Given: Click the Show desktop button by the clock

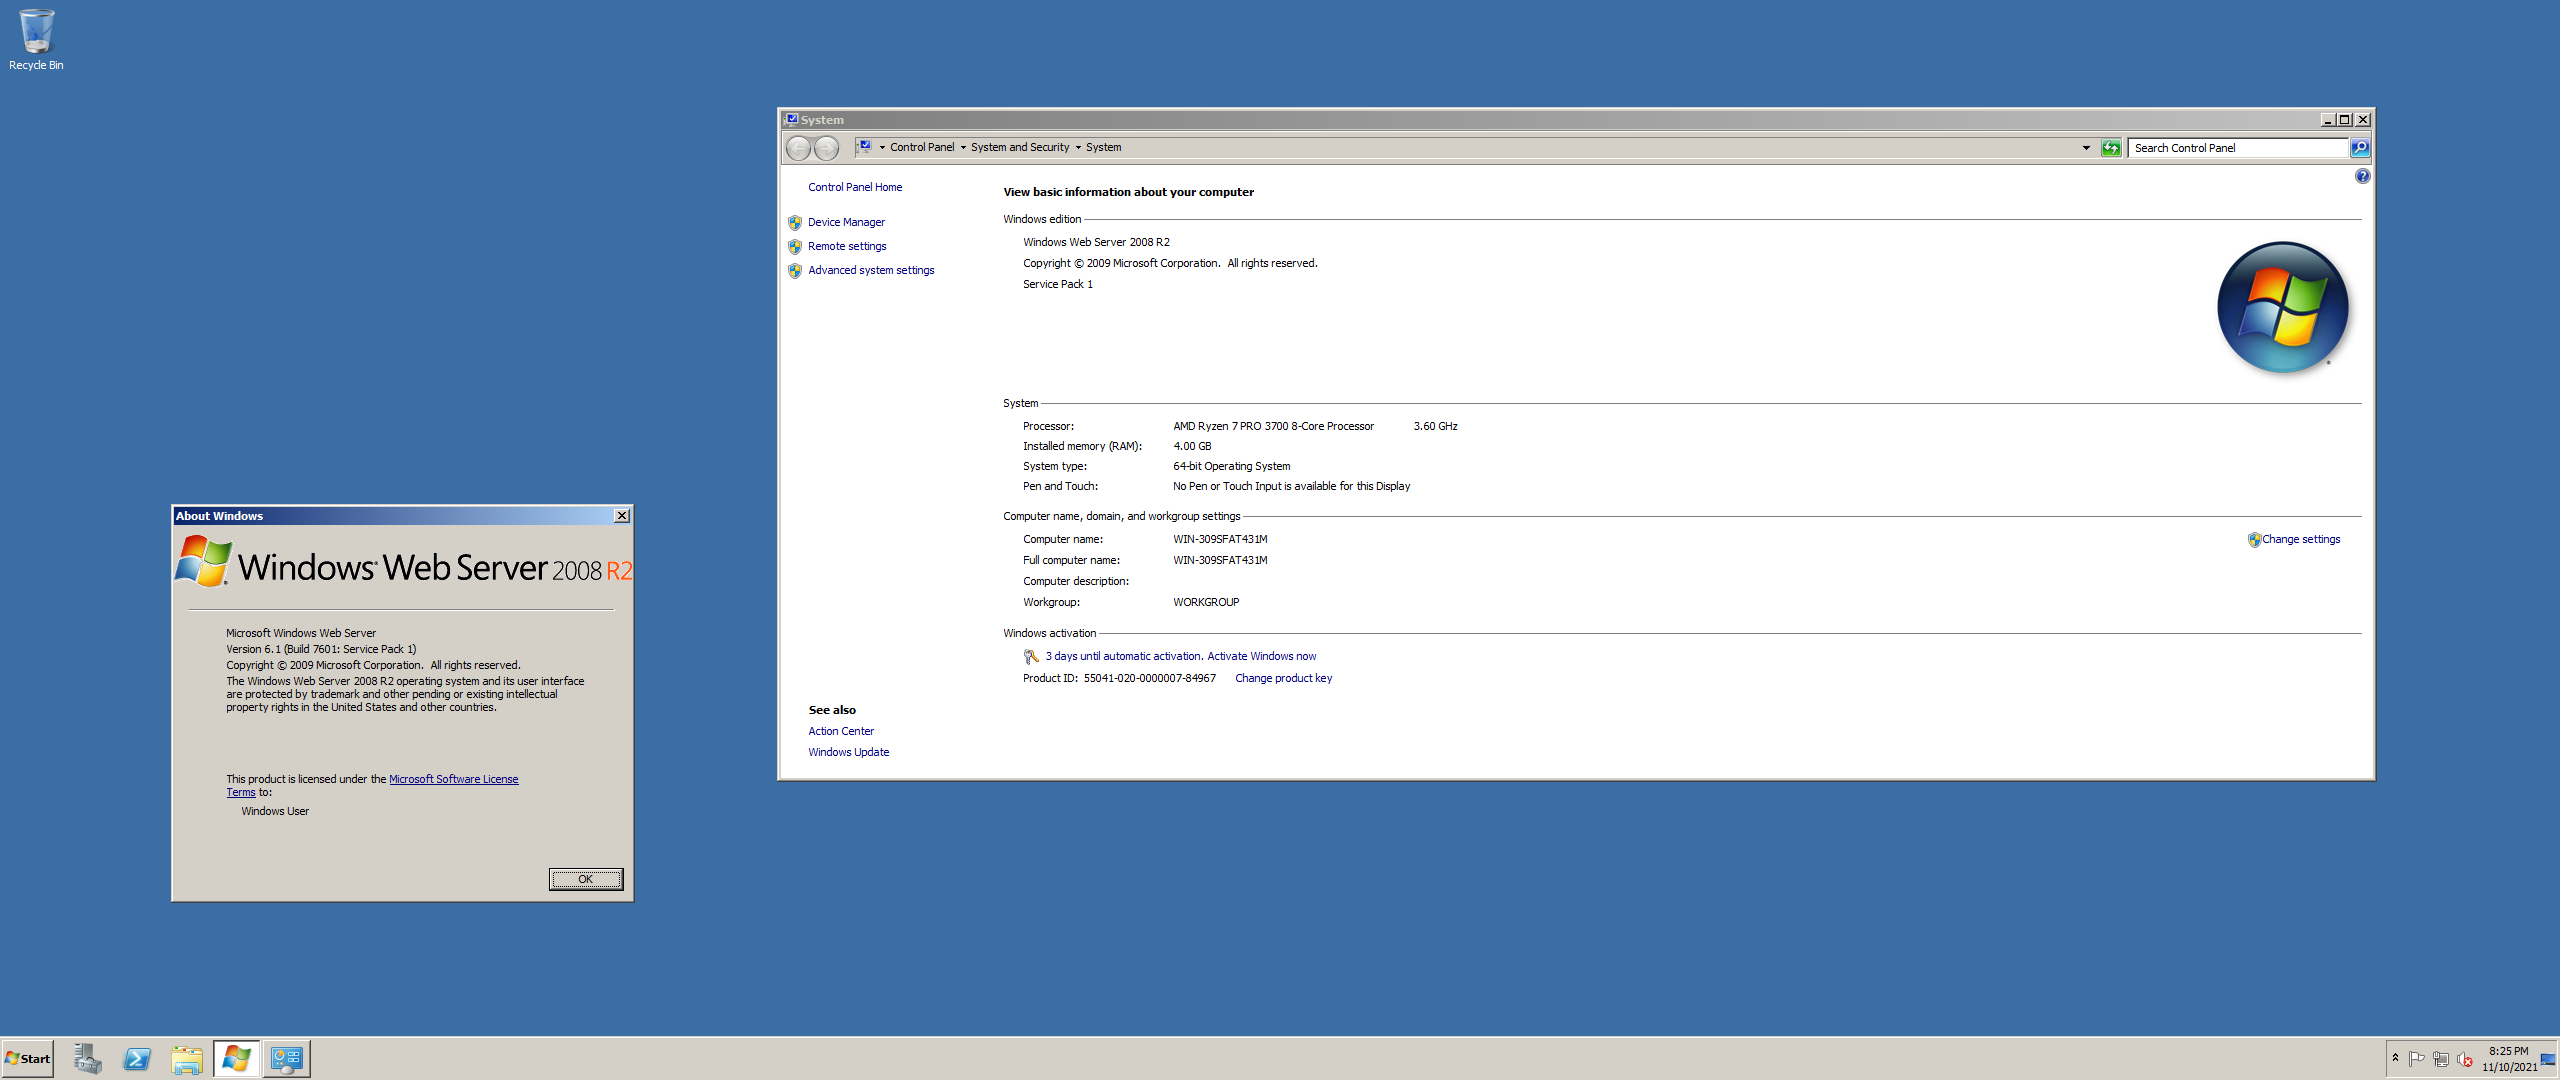Looking at the screenshot, I should tap(2547, 1059).
